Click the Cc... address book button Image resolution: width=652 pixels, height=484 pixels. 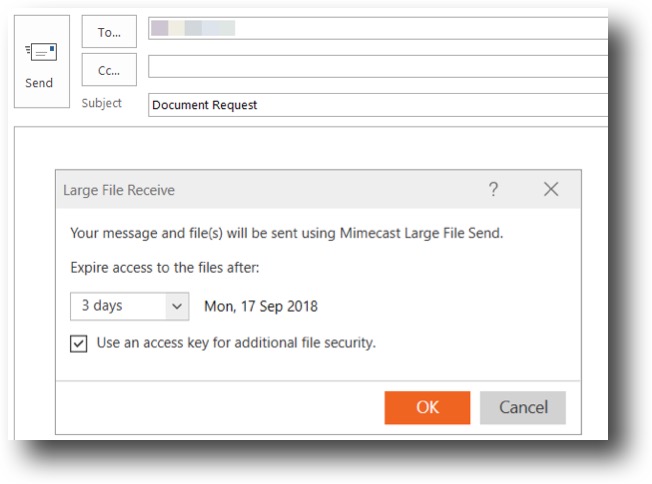(108, 70)
